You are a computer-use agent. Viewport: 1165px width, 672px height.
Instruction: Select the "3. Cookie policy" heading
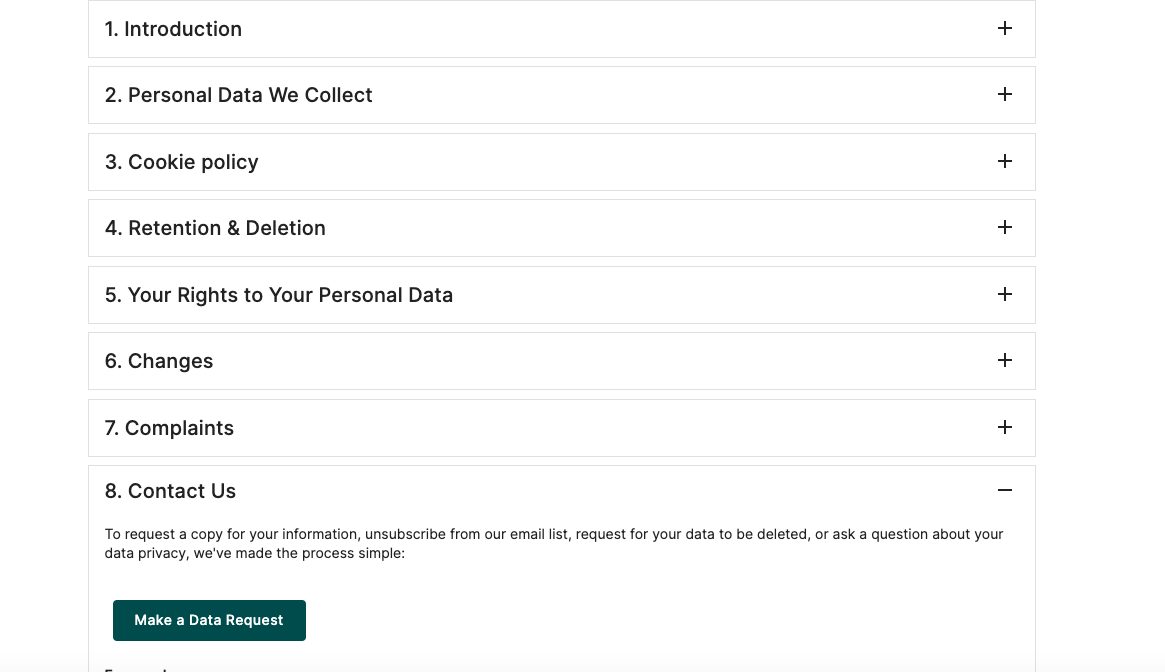181,162
